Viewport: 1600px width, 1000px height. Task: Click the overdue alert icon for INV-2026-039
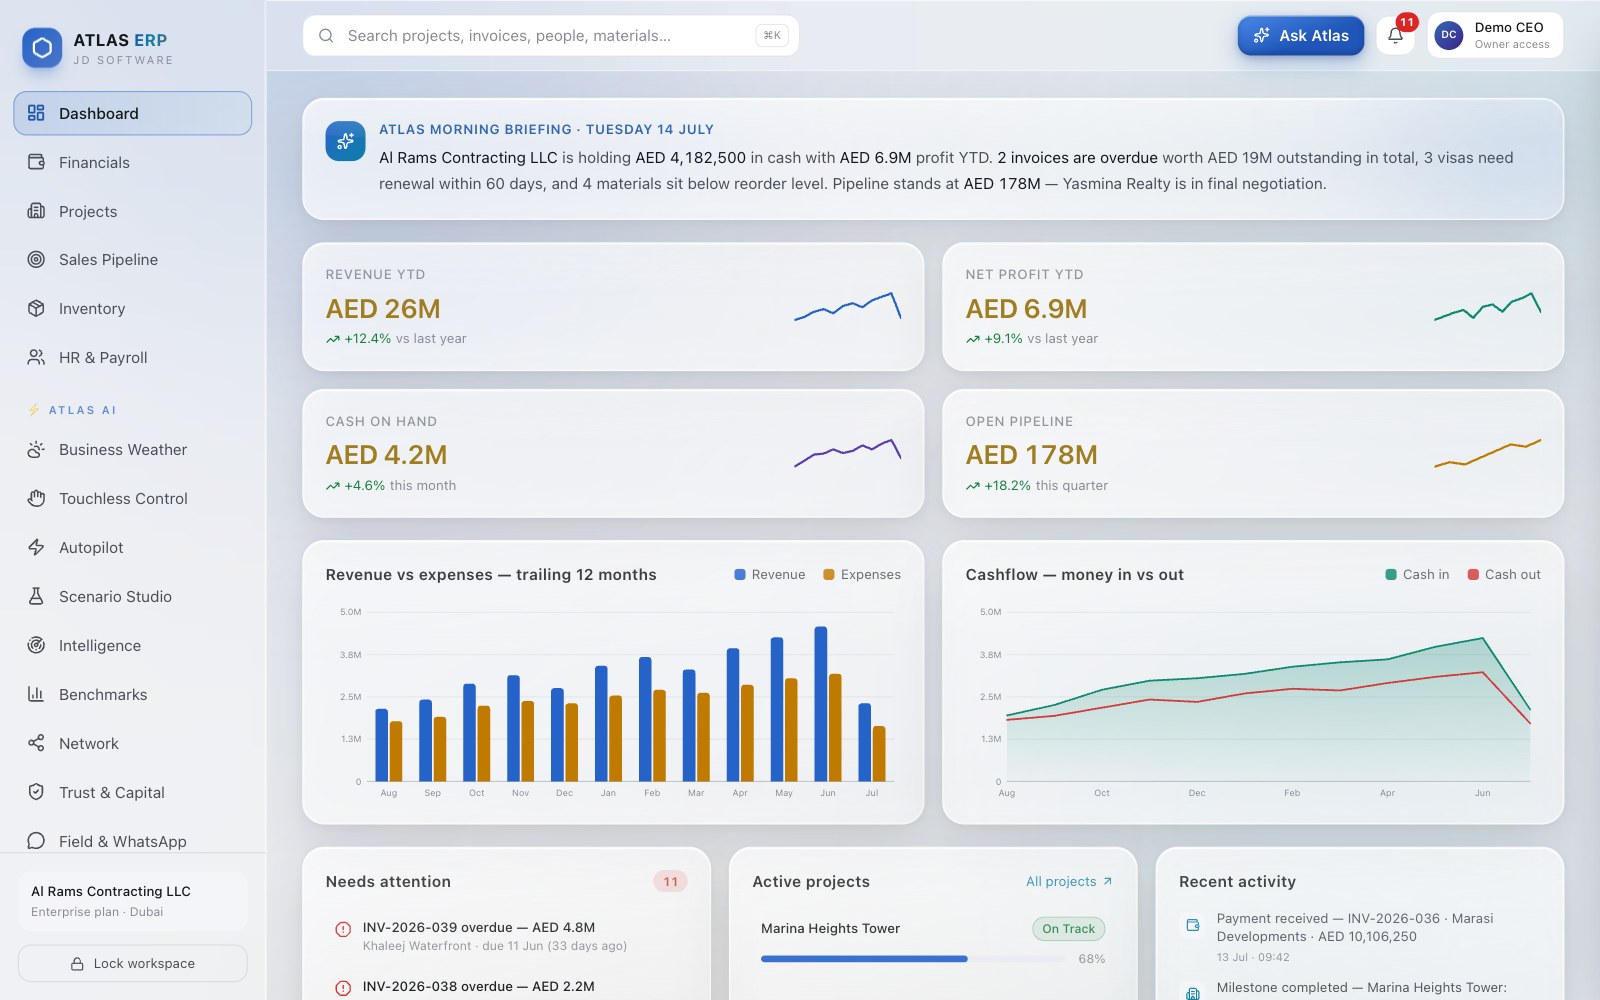(343, 929)
